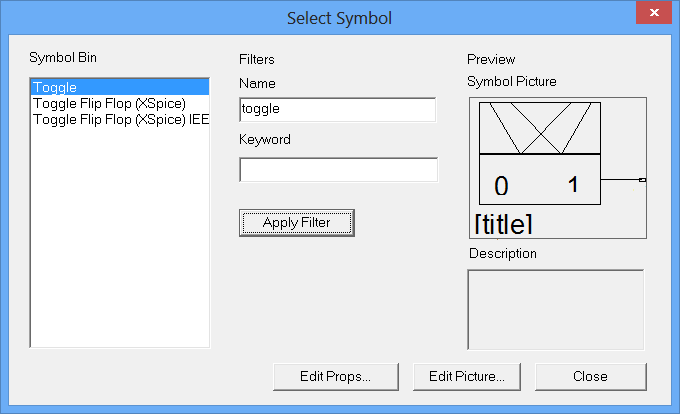Click the [title] text in preview
Viewport: 680px width, 414px height.
click(503, 223)
